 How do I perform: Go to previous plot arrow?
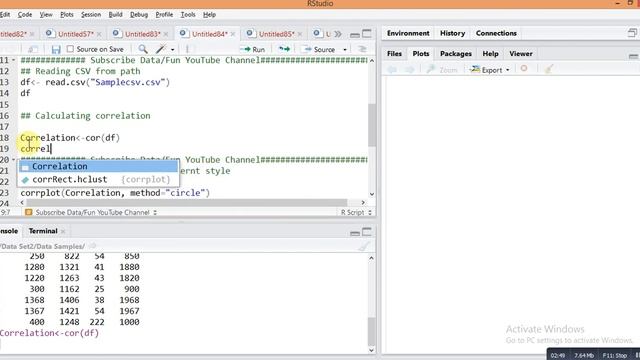coord(392,70)
